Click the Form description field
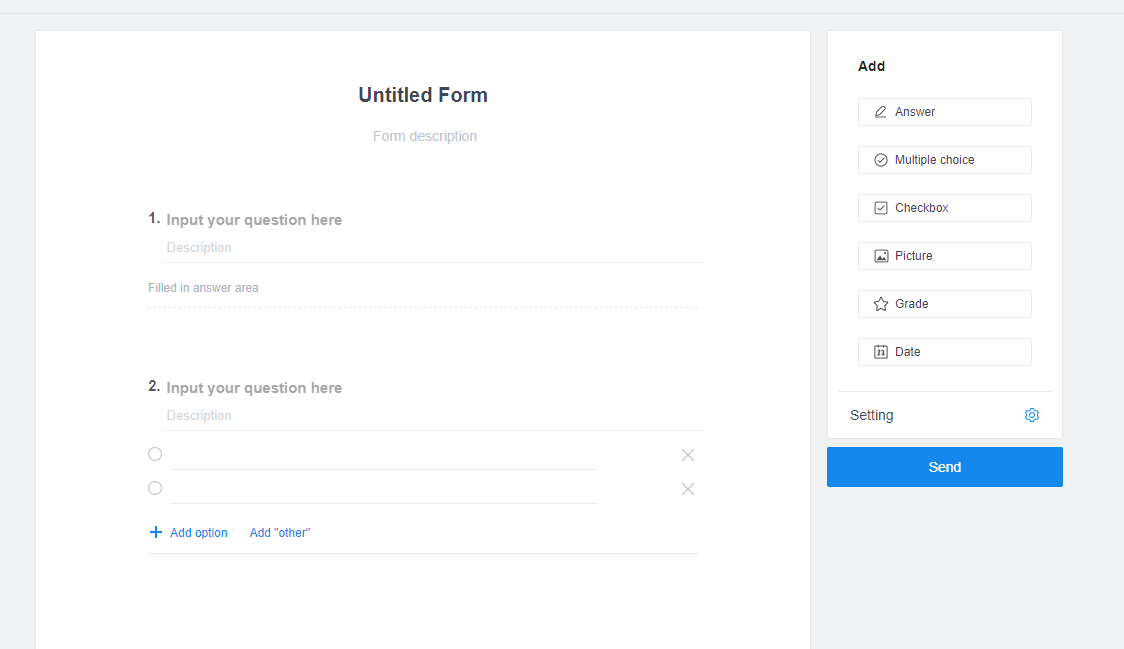 pos(424,136)
